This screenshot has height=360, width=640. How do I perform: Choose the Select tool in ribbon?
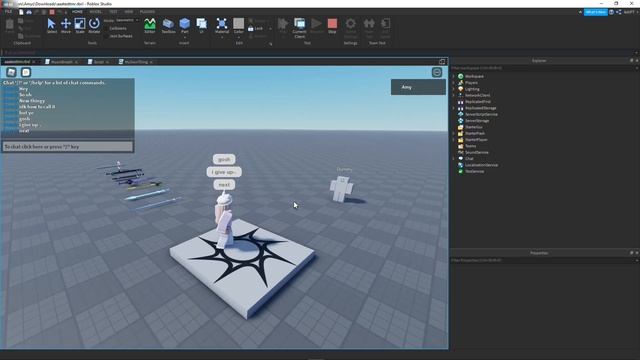click(51, 26)
